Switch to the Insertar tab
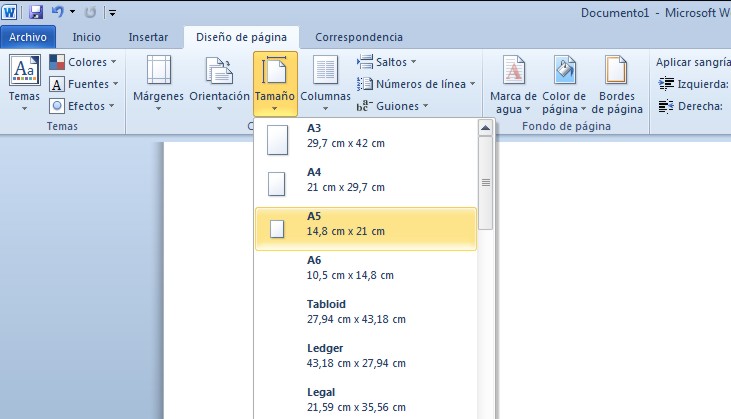Viewport: 731px width, 419px height. click(x=148, y=37)
